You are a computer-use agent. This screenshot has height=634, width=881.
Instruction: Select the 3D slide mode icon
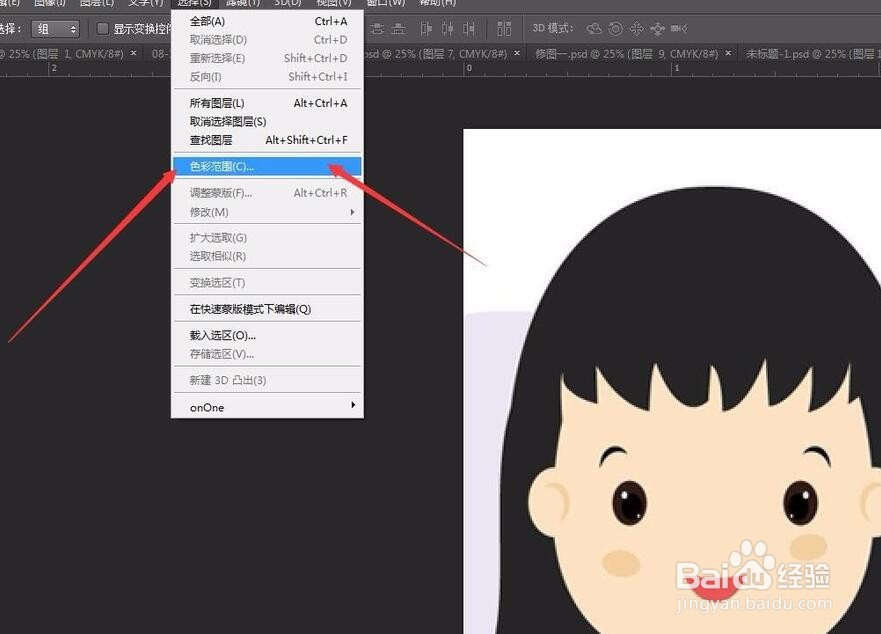[x=657, y=28]
